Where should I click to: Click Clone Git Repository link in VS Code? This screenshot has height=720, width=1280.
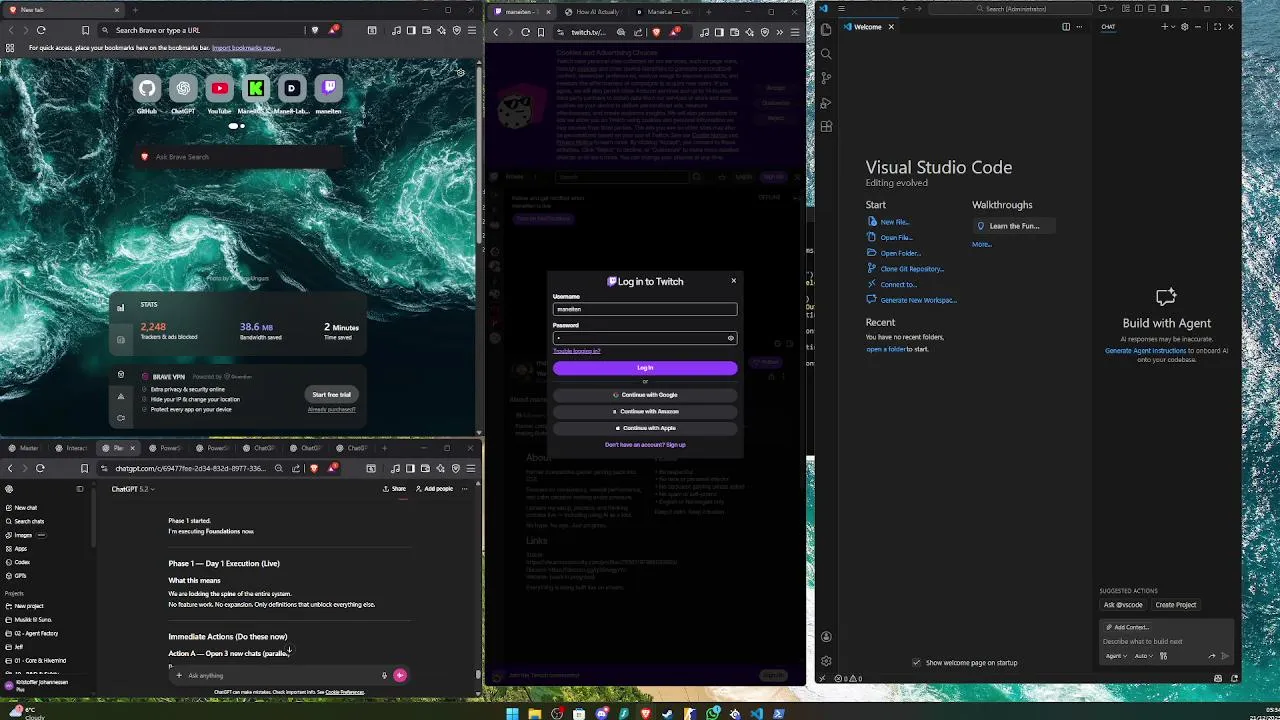(x=912, y=269)
